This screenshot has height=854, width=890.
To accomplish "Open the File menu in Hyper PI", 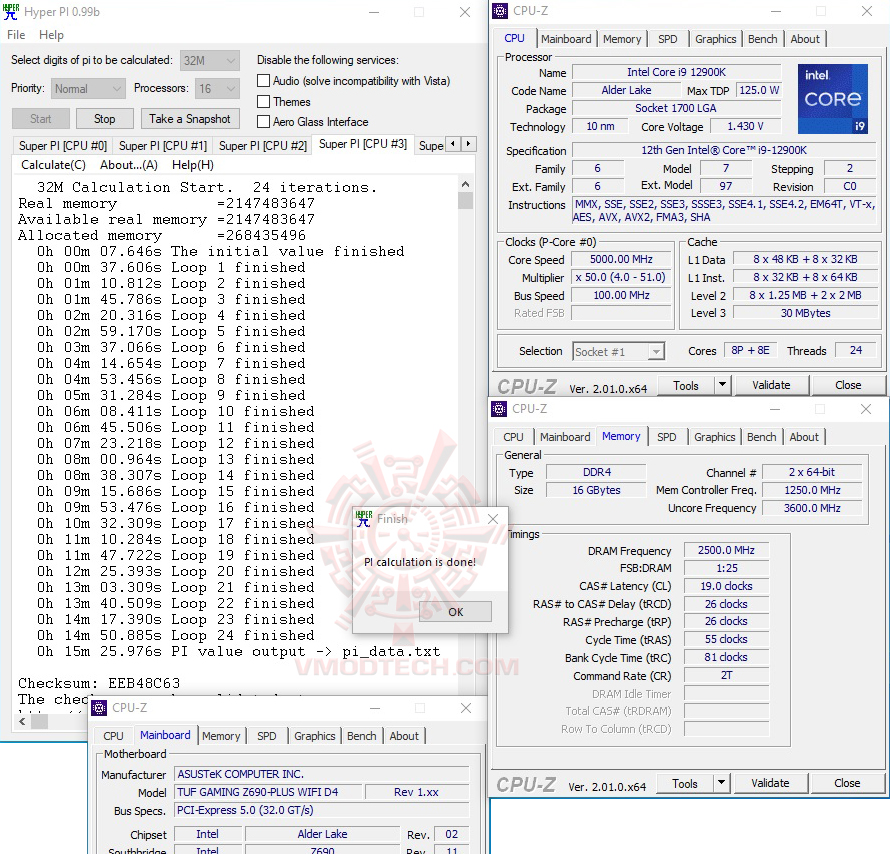I will (x=16, y=35).
